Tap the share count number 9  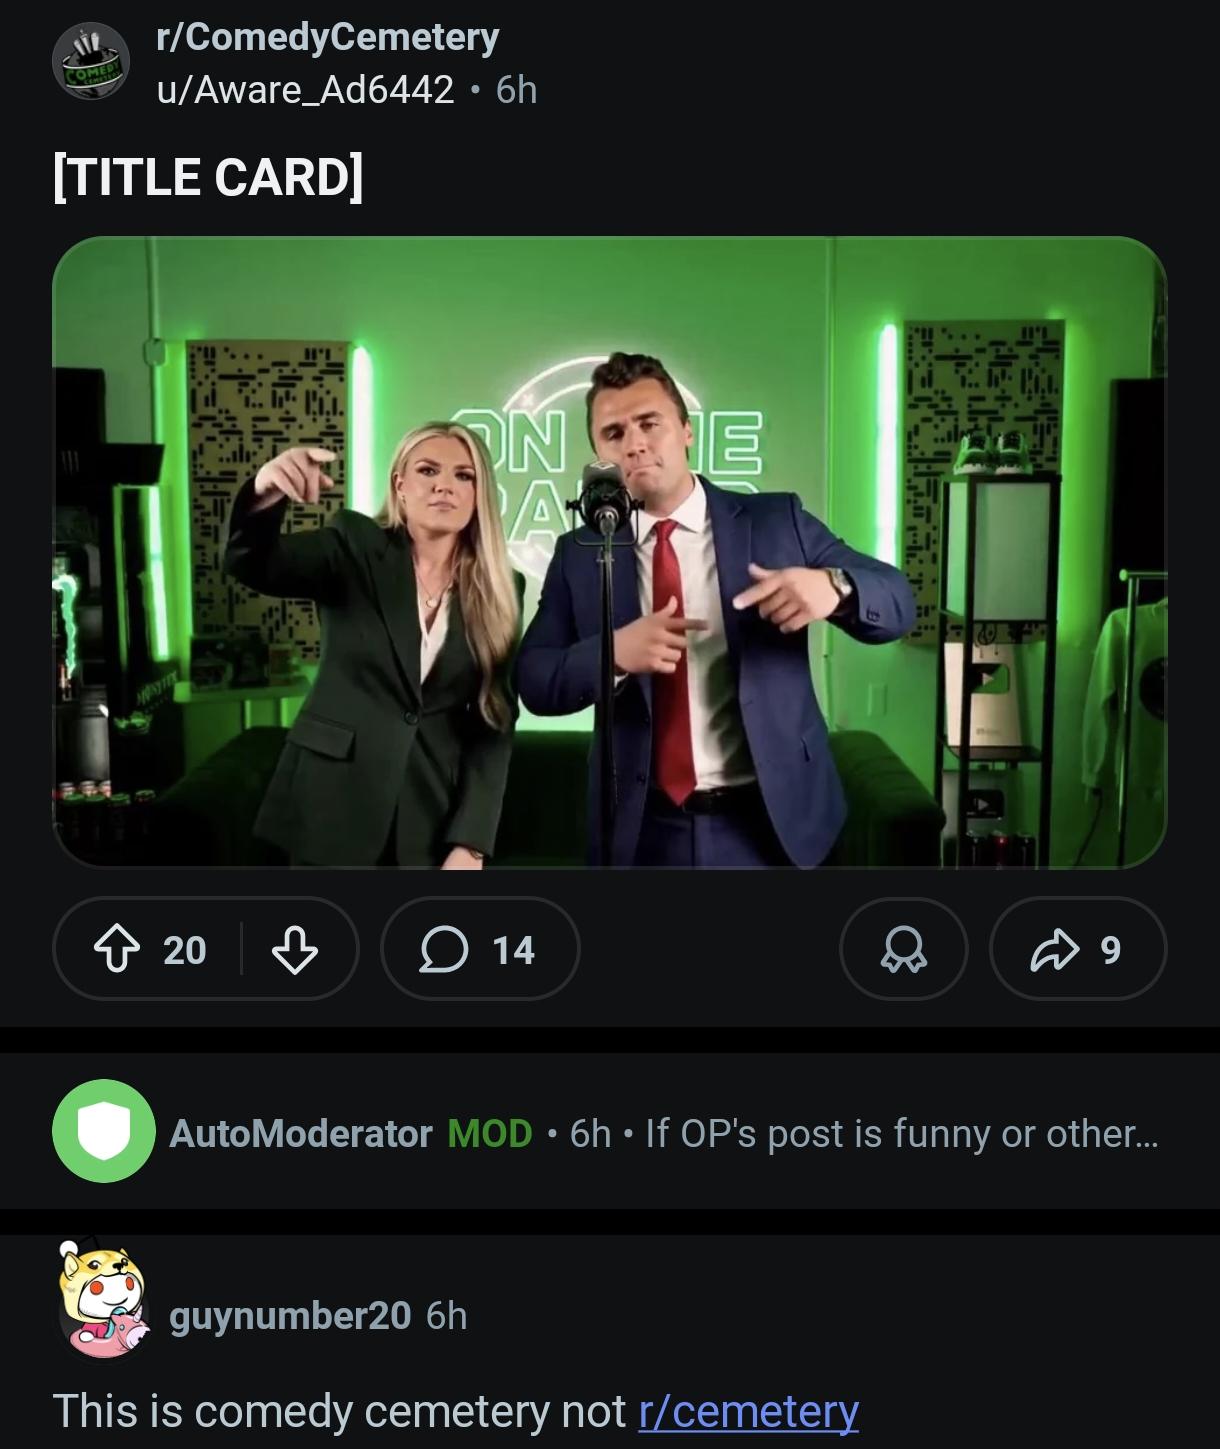pyautogui.click(x=1110, y=949)
